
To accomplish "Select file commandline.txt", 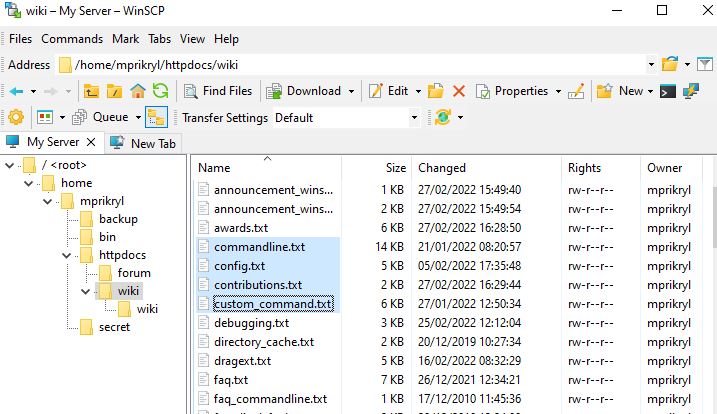I will pyautogui.click(x=259, y=247).
